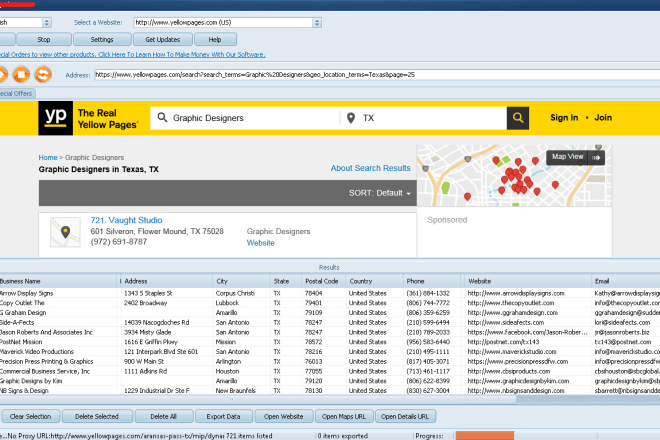
Task: Click the special orders promotional link
Action: click(x=133, y=54)
